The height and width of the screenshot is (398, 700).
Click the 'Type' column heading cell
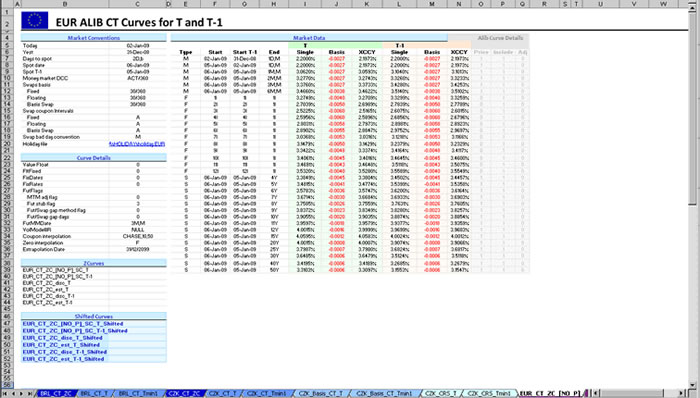coord(186,52)
